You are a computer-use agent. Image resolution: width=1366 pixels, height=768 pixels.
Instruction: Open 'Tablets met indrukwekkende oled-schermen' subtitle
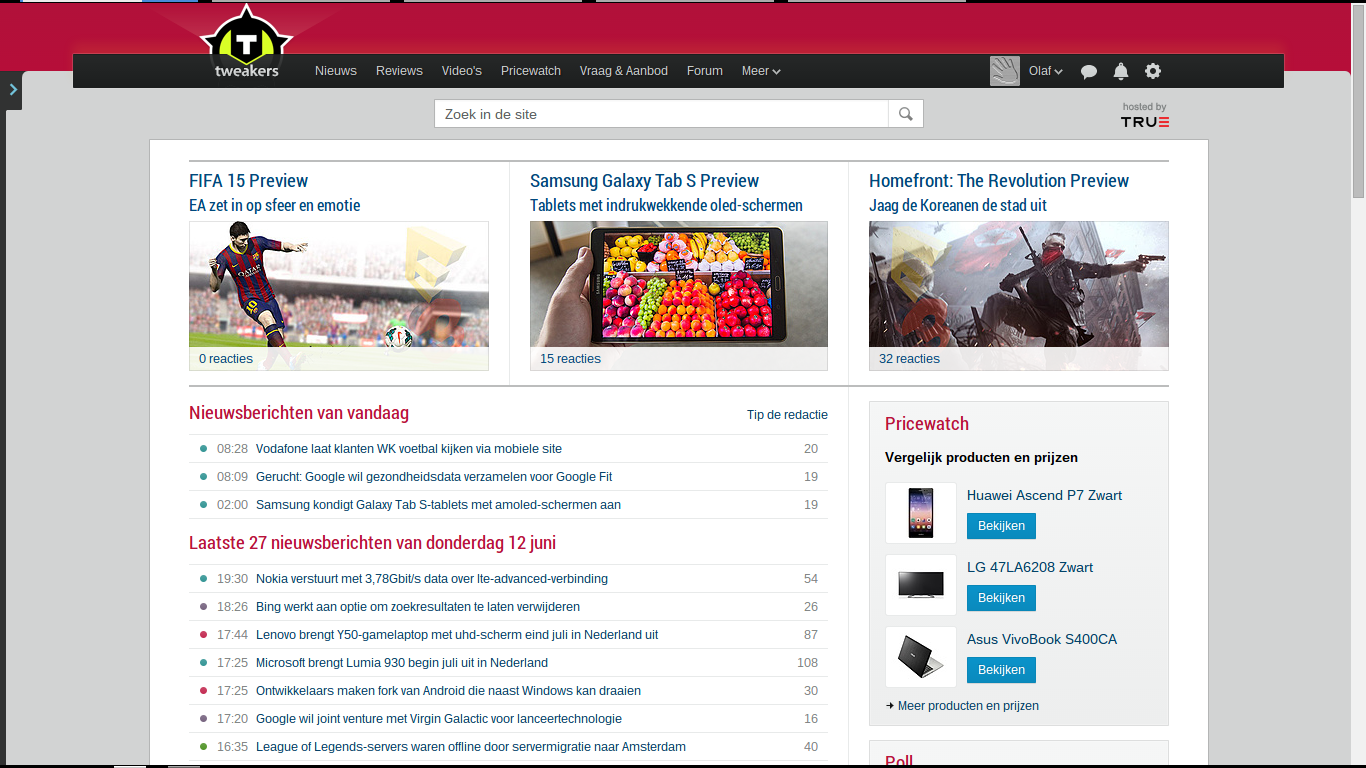click(666, 205)
